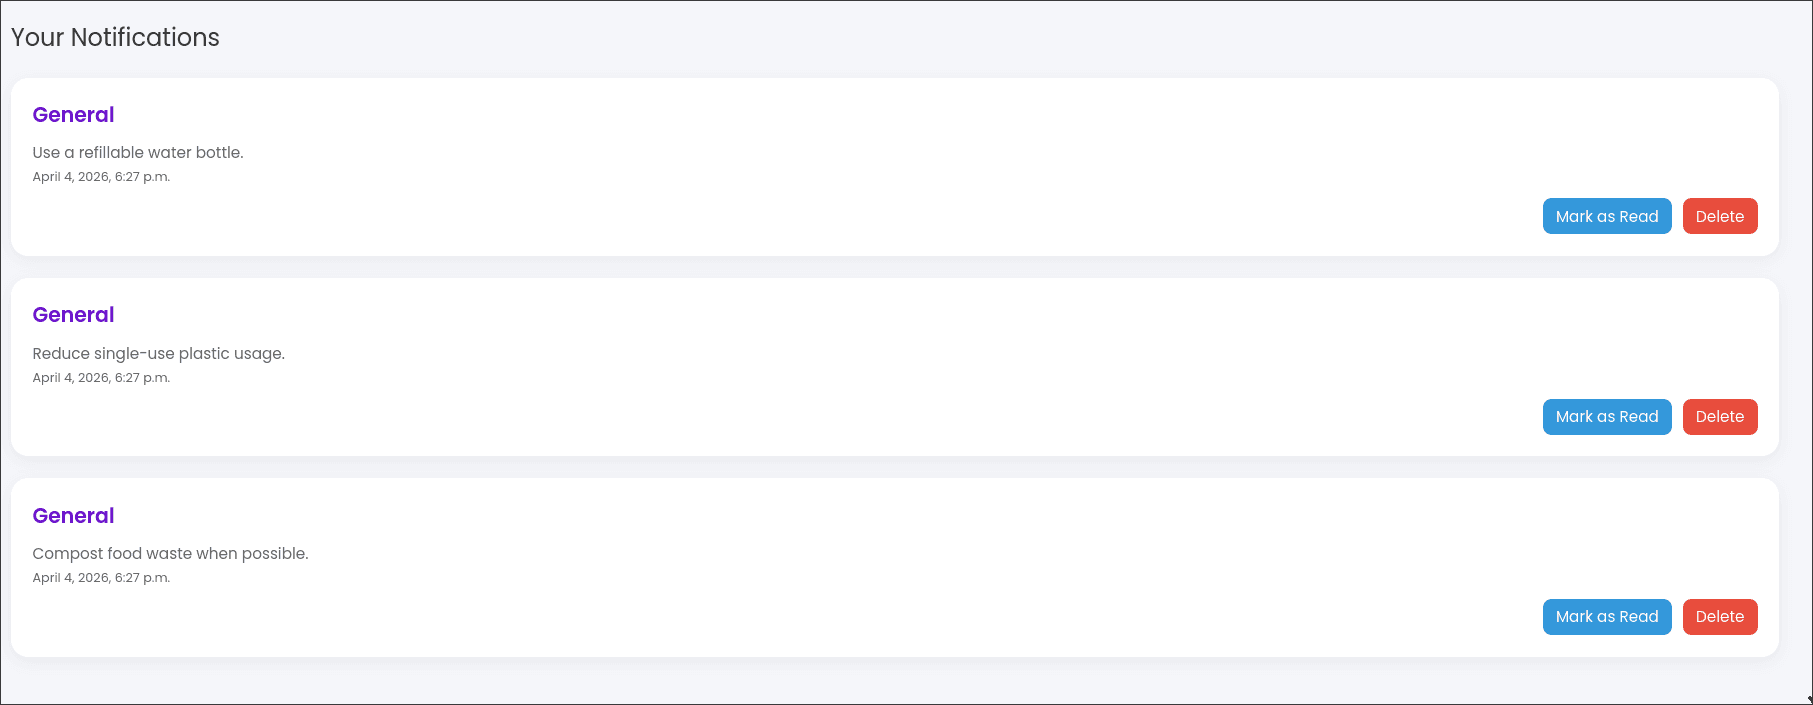Delete the compost food waste notification
The image size is (1813, 705).
tap(1719, 617)
